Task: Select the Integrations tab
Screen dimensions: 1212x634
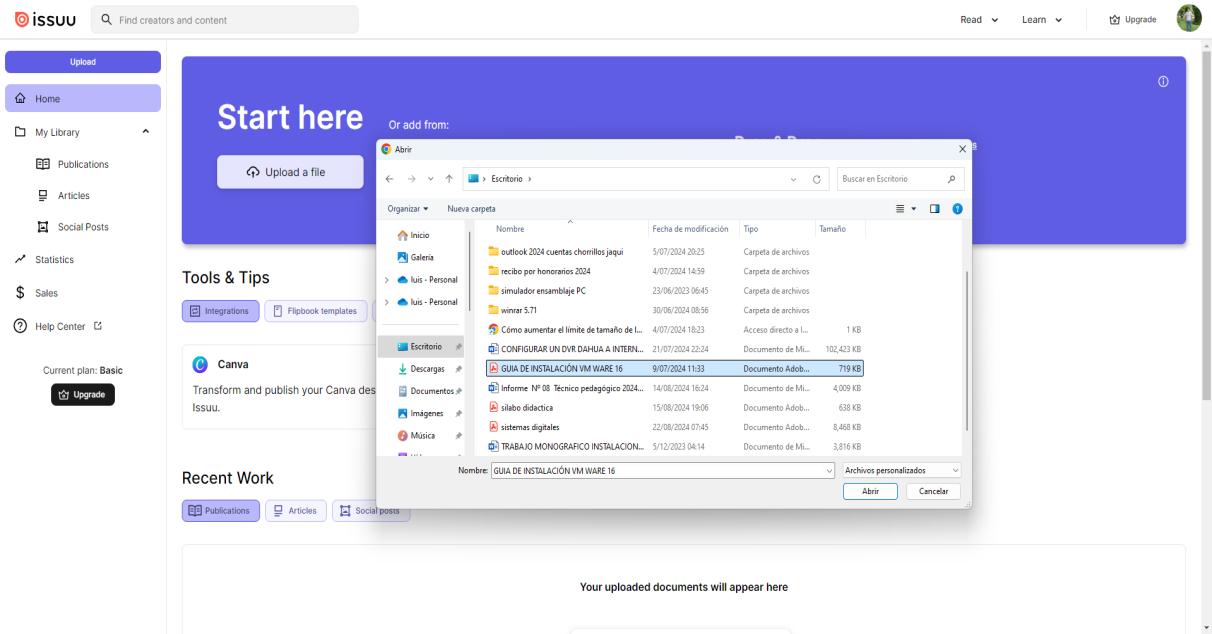Action: tap(221, 311)
